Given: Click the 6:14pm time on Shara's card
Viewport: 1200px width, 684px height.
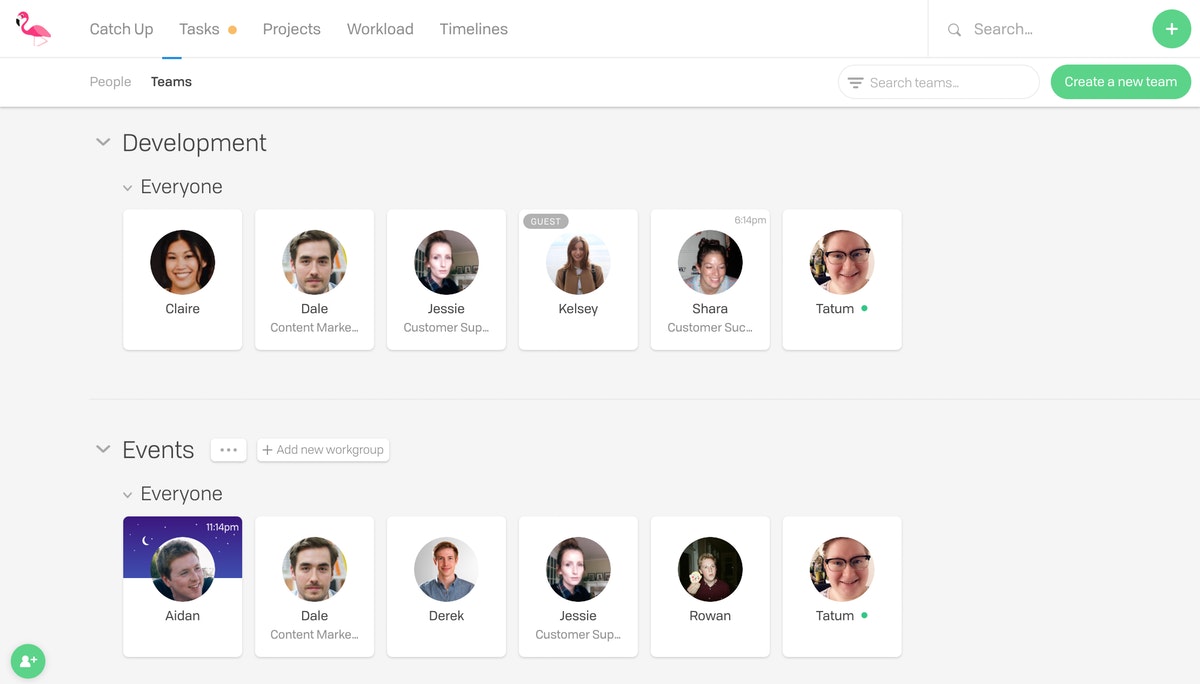Looking at the screenshot, I should (x=750, y=220).
